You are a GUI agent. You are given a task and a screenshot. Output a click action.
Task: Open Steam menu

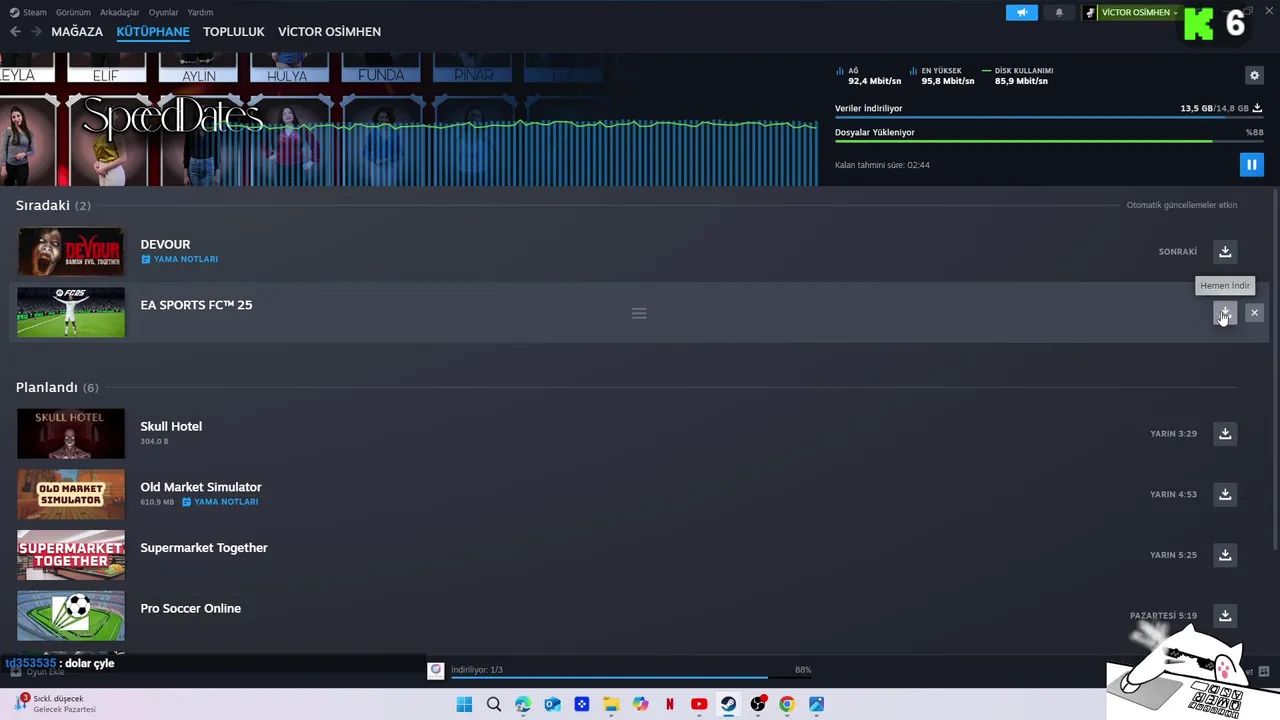coord(28,12)
